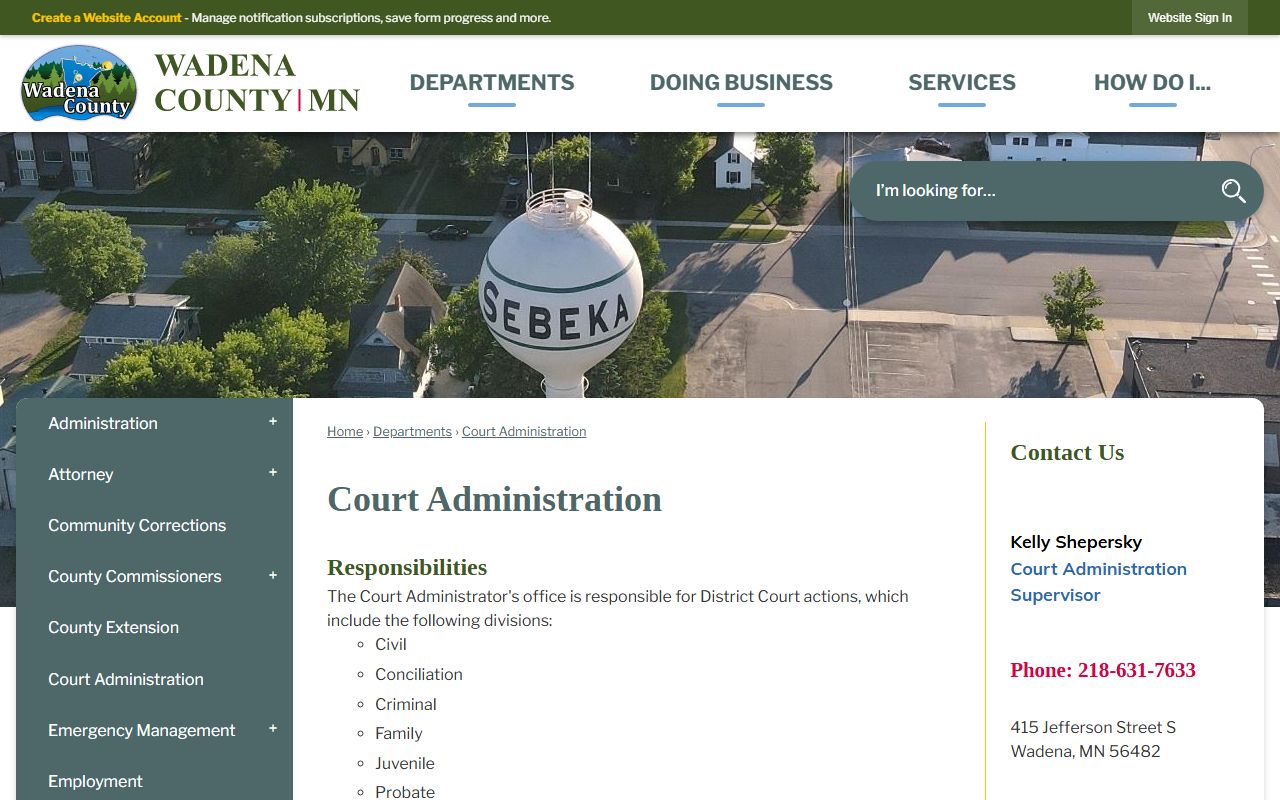Click the 415 Jefferson Street S address
Image resolution: width=1280 pixels, height=800 pixels.
[x=1093, y=727]
